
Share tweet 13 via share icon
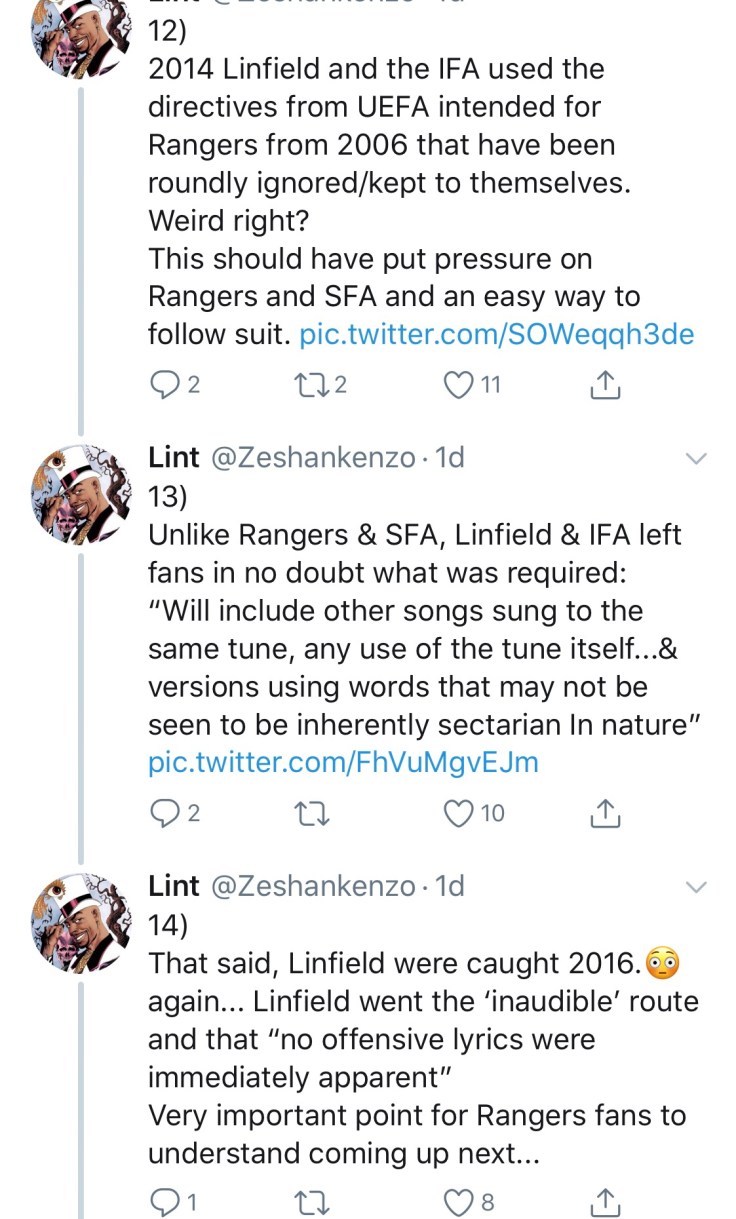coord(605,814)
